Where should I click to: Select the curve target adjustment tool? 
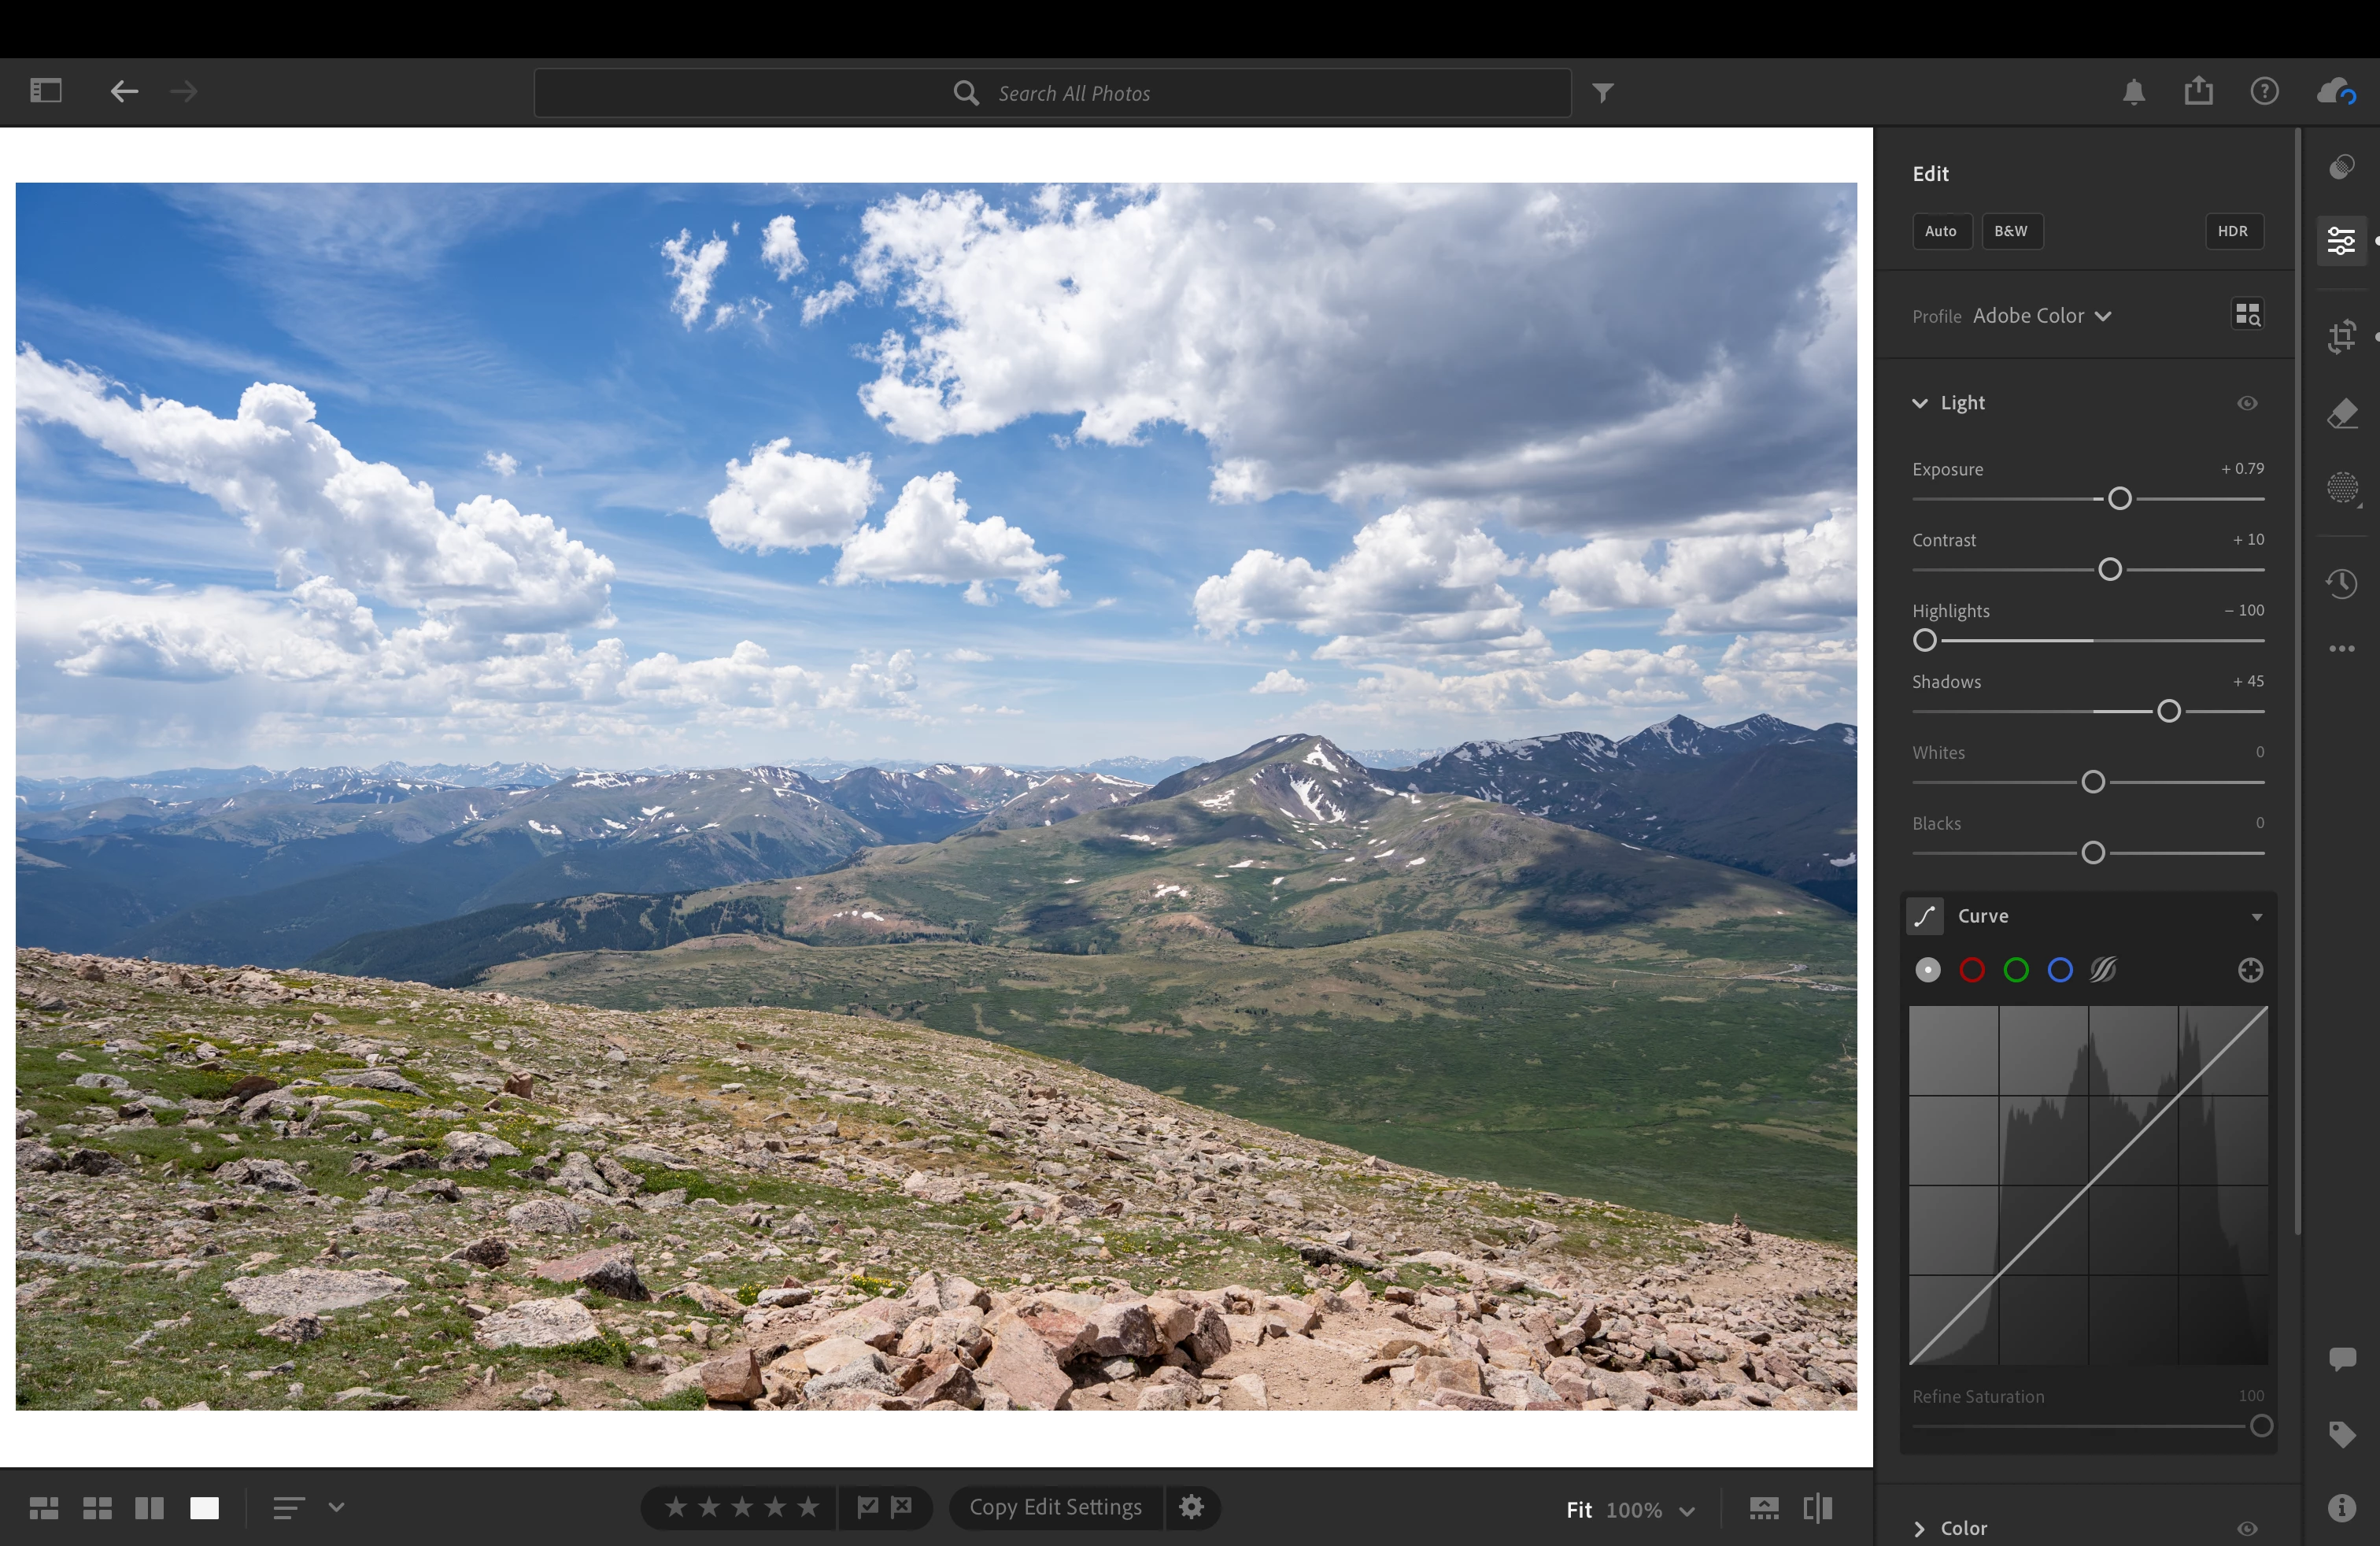(x=2250, y=970)
